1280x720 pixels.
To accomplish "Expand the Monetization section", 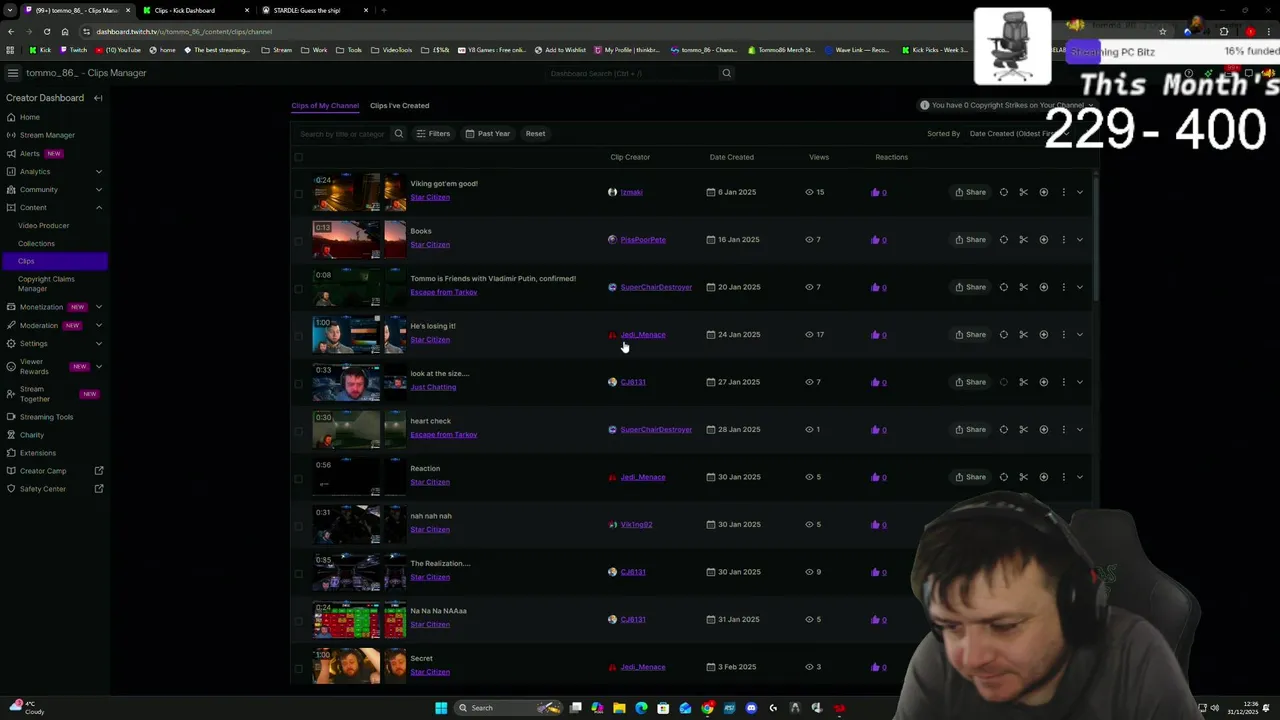I will [x=98, y=307].
